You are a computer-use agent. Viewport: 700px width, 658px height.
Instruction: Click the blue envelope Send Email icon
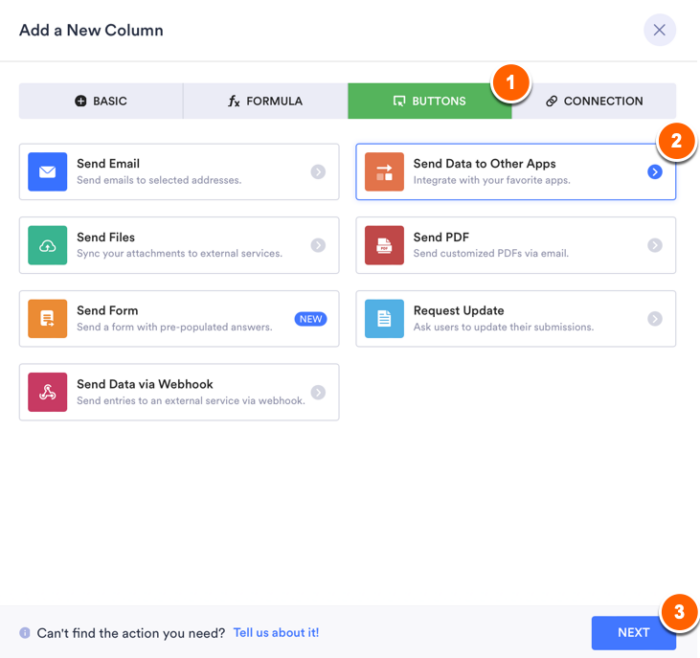pyautogui.click(x=47, y=172)
